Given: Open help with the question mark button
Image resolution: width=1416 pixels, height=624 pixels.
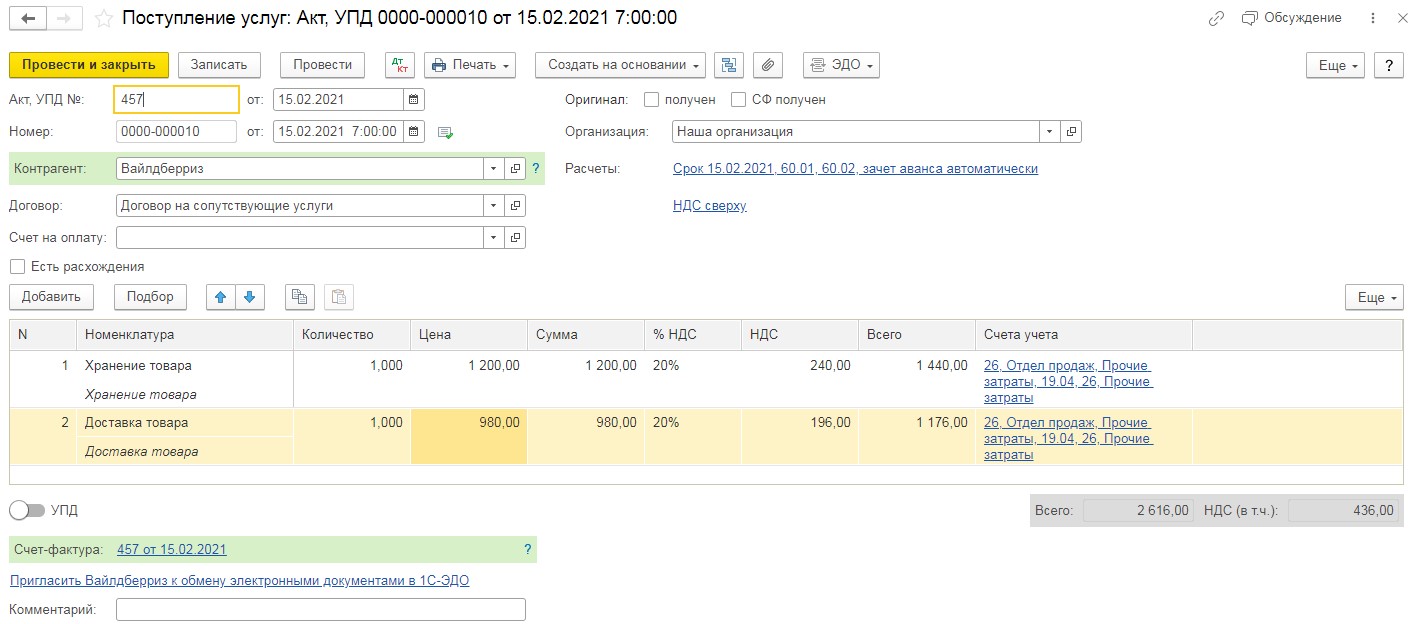Looking at the screenshot, I should (1389, 65).
